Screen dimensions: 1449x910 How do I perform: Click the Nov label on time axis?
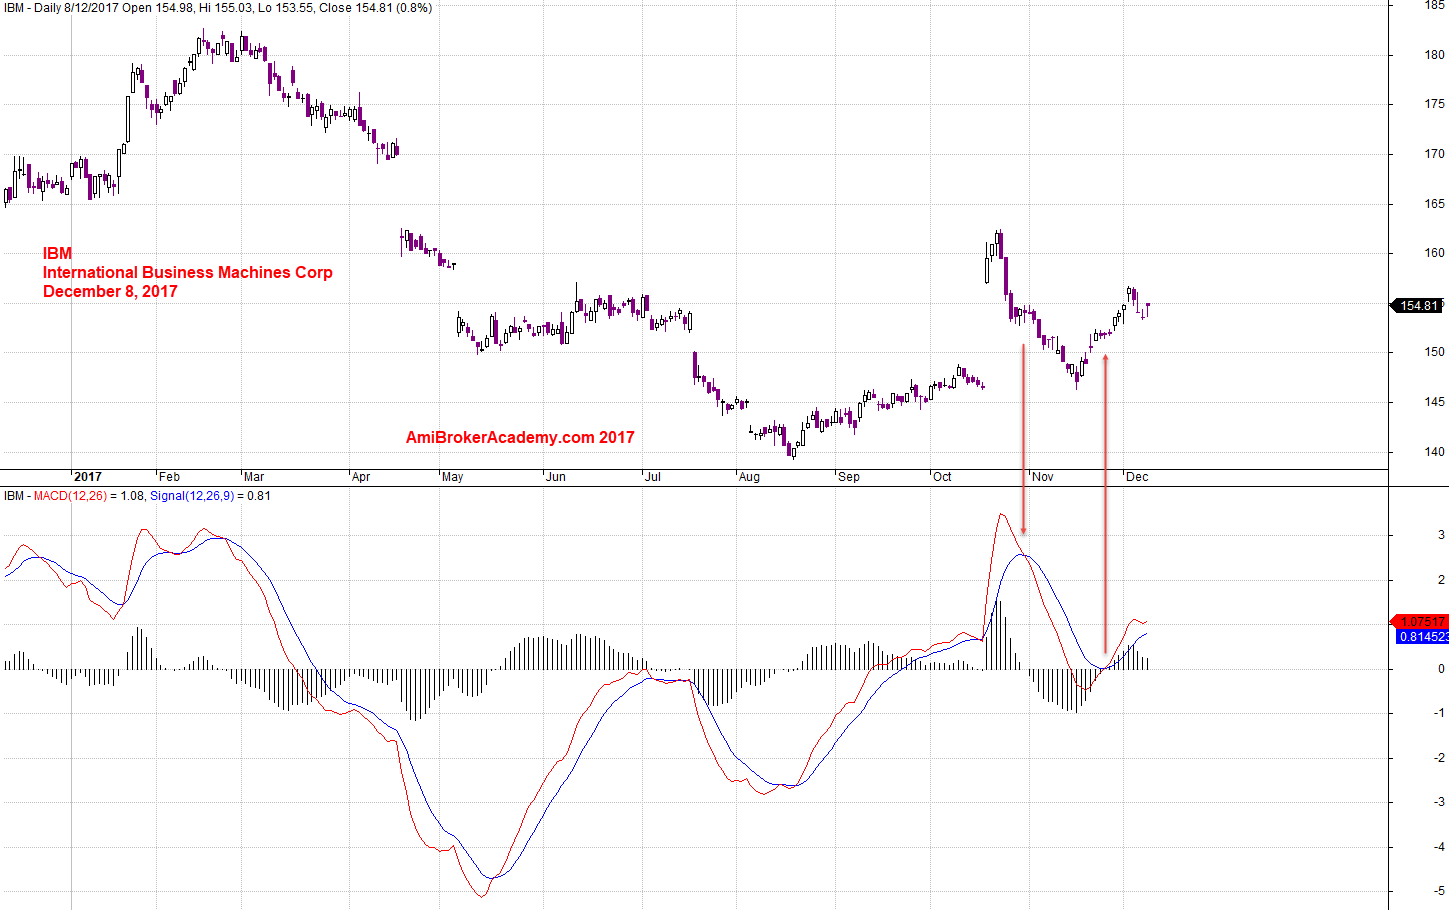pyautogui.click(x=1043, y=477)
